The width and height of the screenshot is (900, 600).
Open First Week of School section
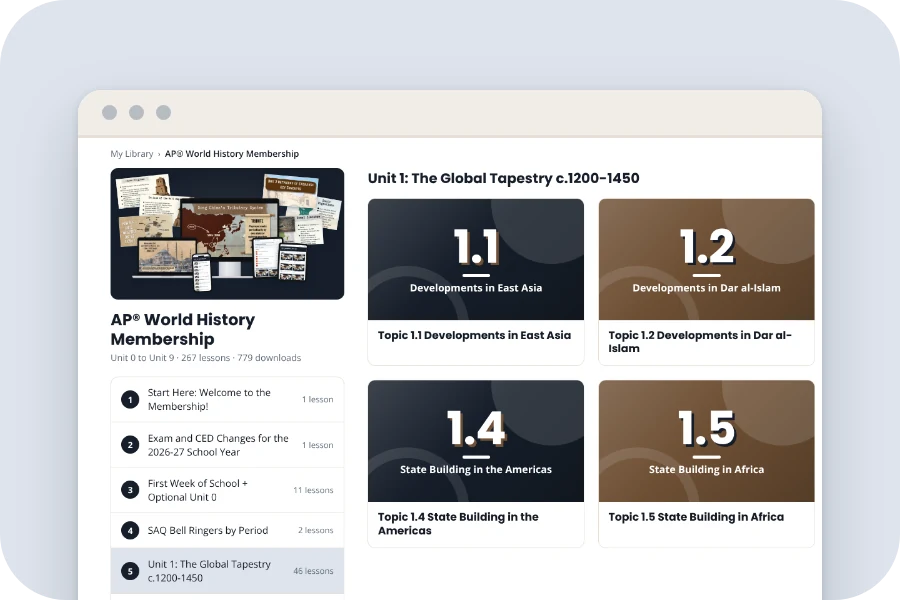(227, 490)
